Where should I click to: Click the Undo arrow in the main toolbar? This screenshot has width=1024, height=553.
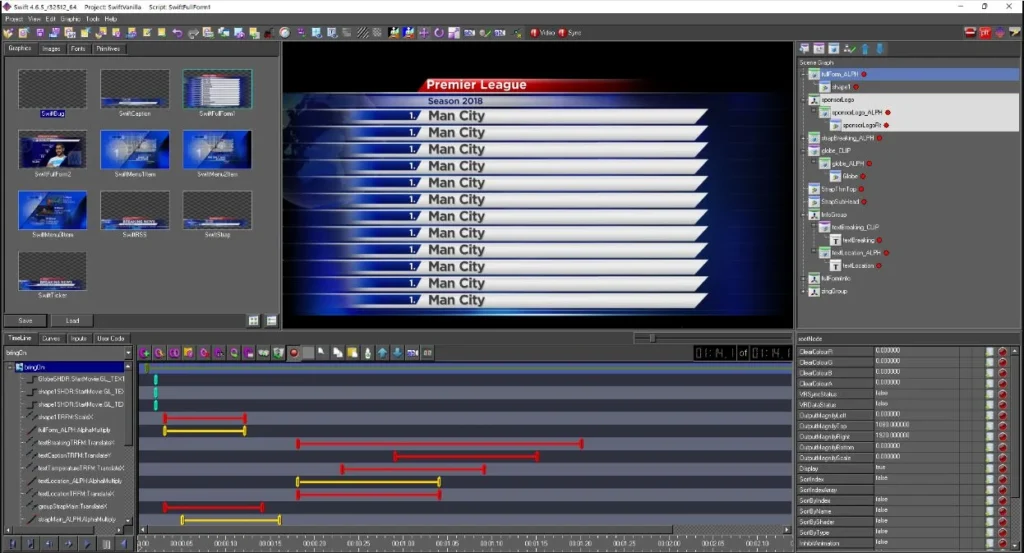177,33
